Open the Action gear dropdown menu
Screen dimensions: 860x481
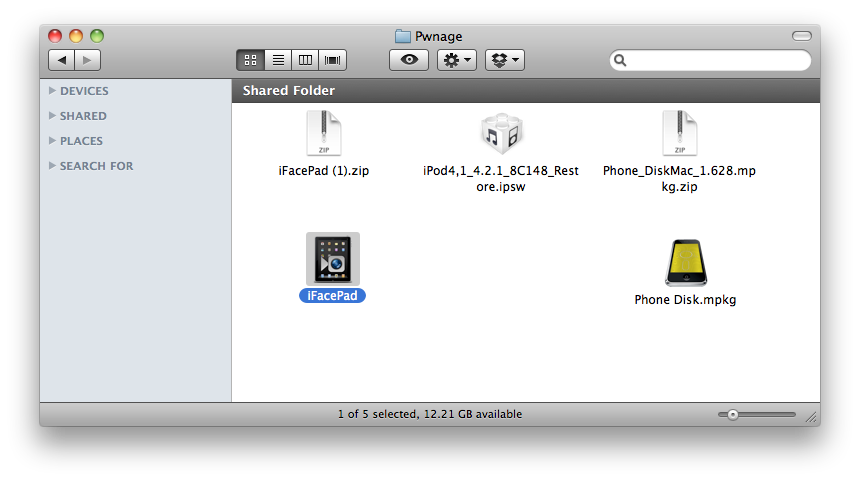[x=457, y=60]
